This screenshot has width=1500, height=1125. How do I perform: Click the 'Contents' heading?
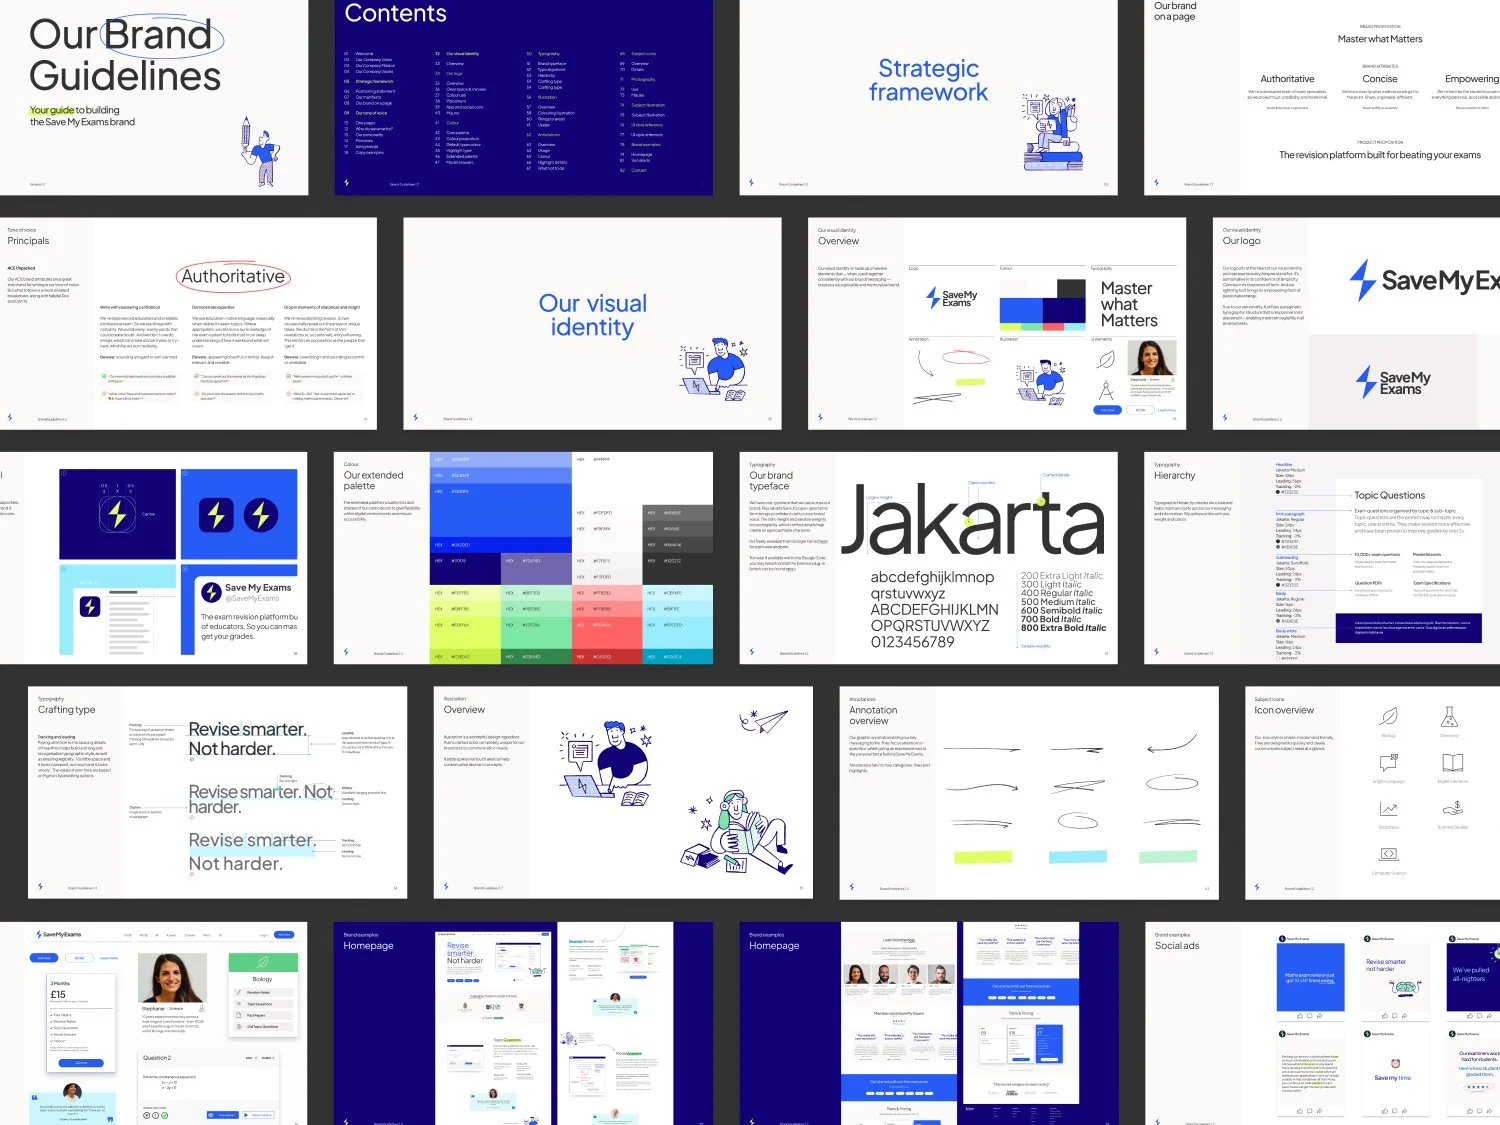pyautogui.click(x=395, y=14)
